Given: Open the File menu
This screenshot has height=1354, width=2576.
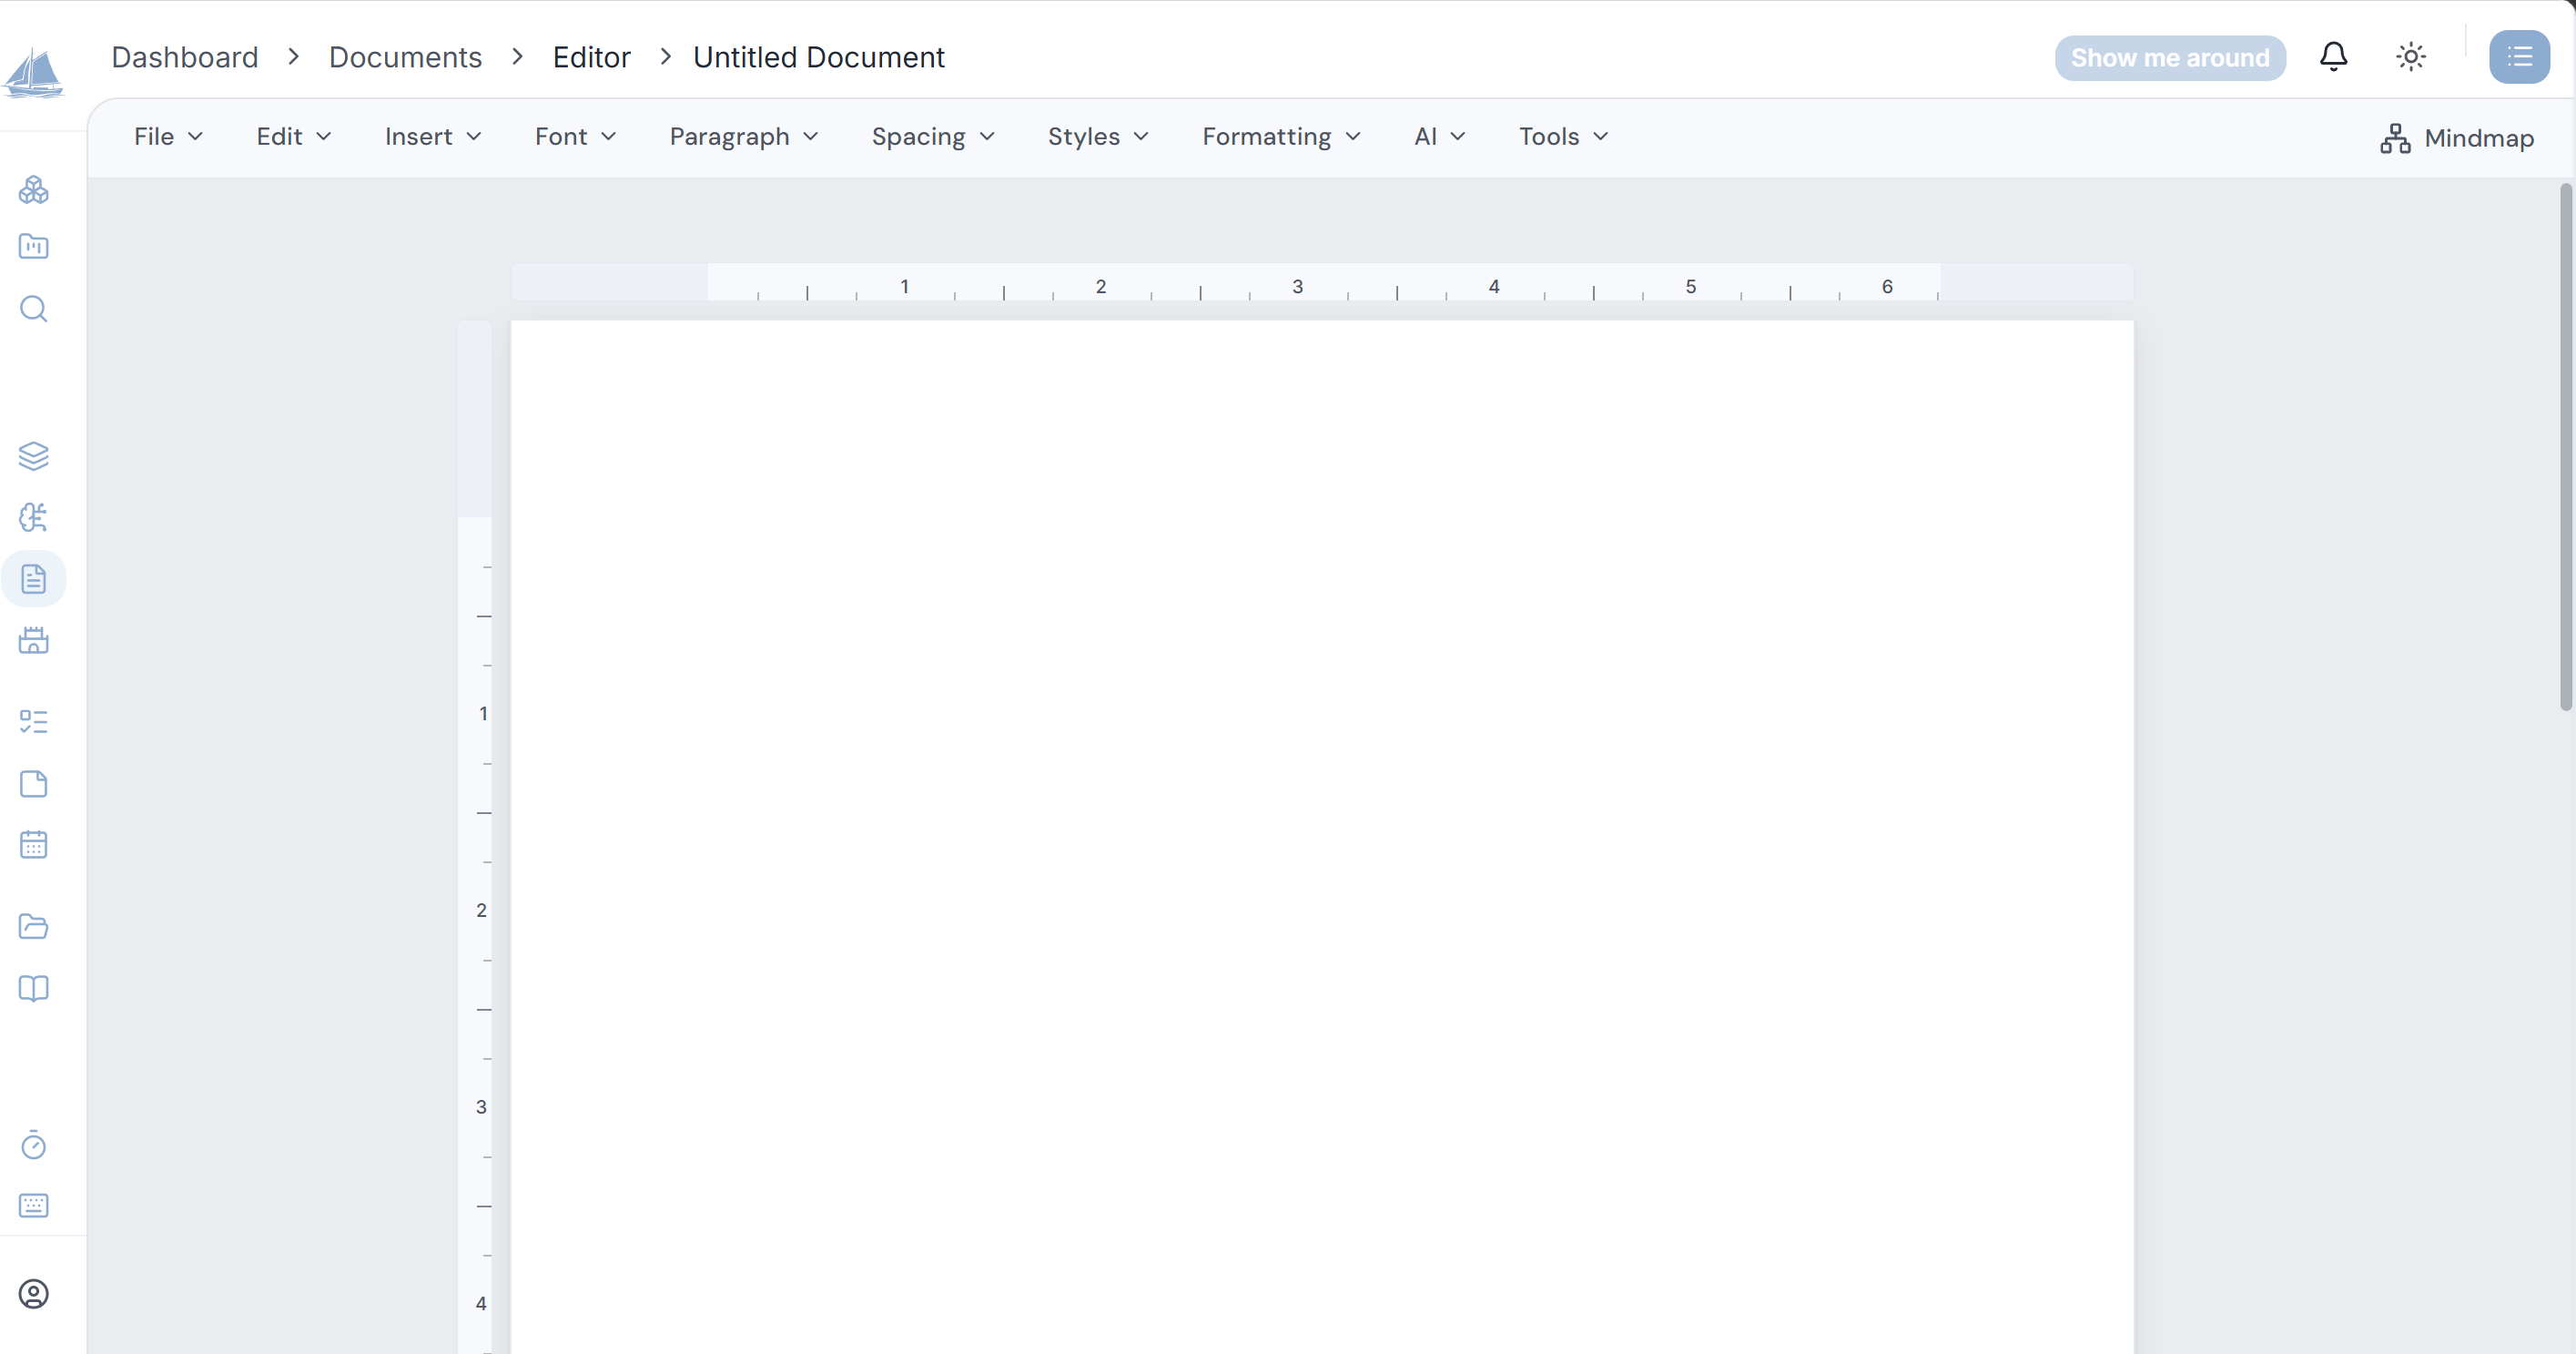Looking at the screenshot, I should (168, 137).
